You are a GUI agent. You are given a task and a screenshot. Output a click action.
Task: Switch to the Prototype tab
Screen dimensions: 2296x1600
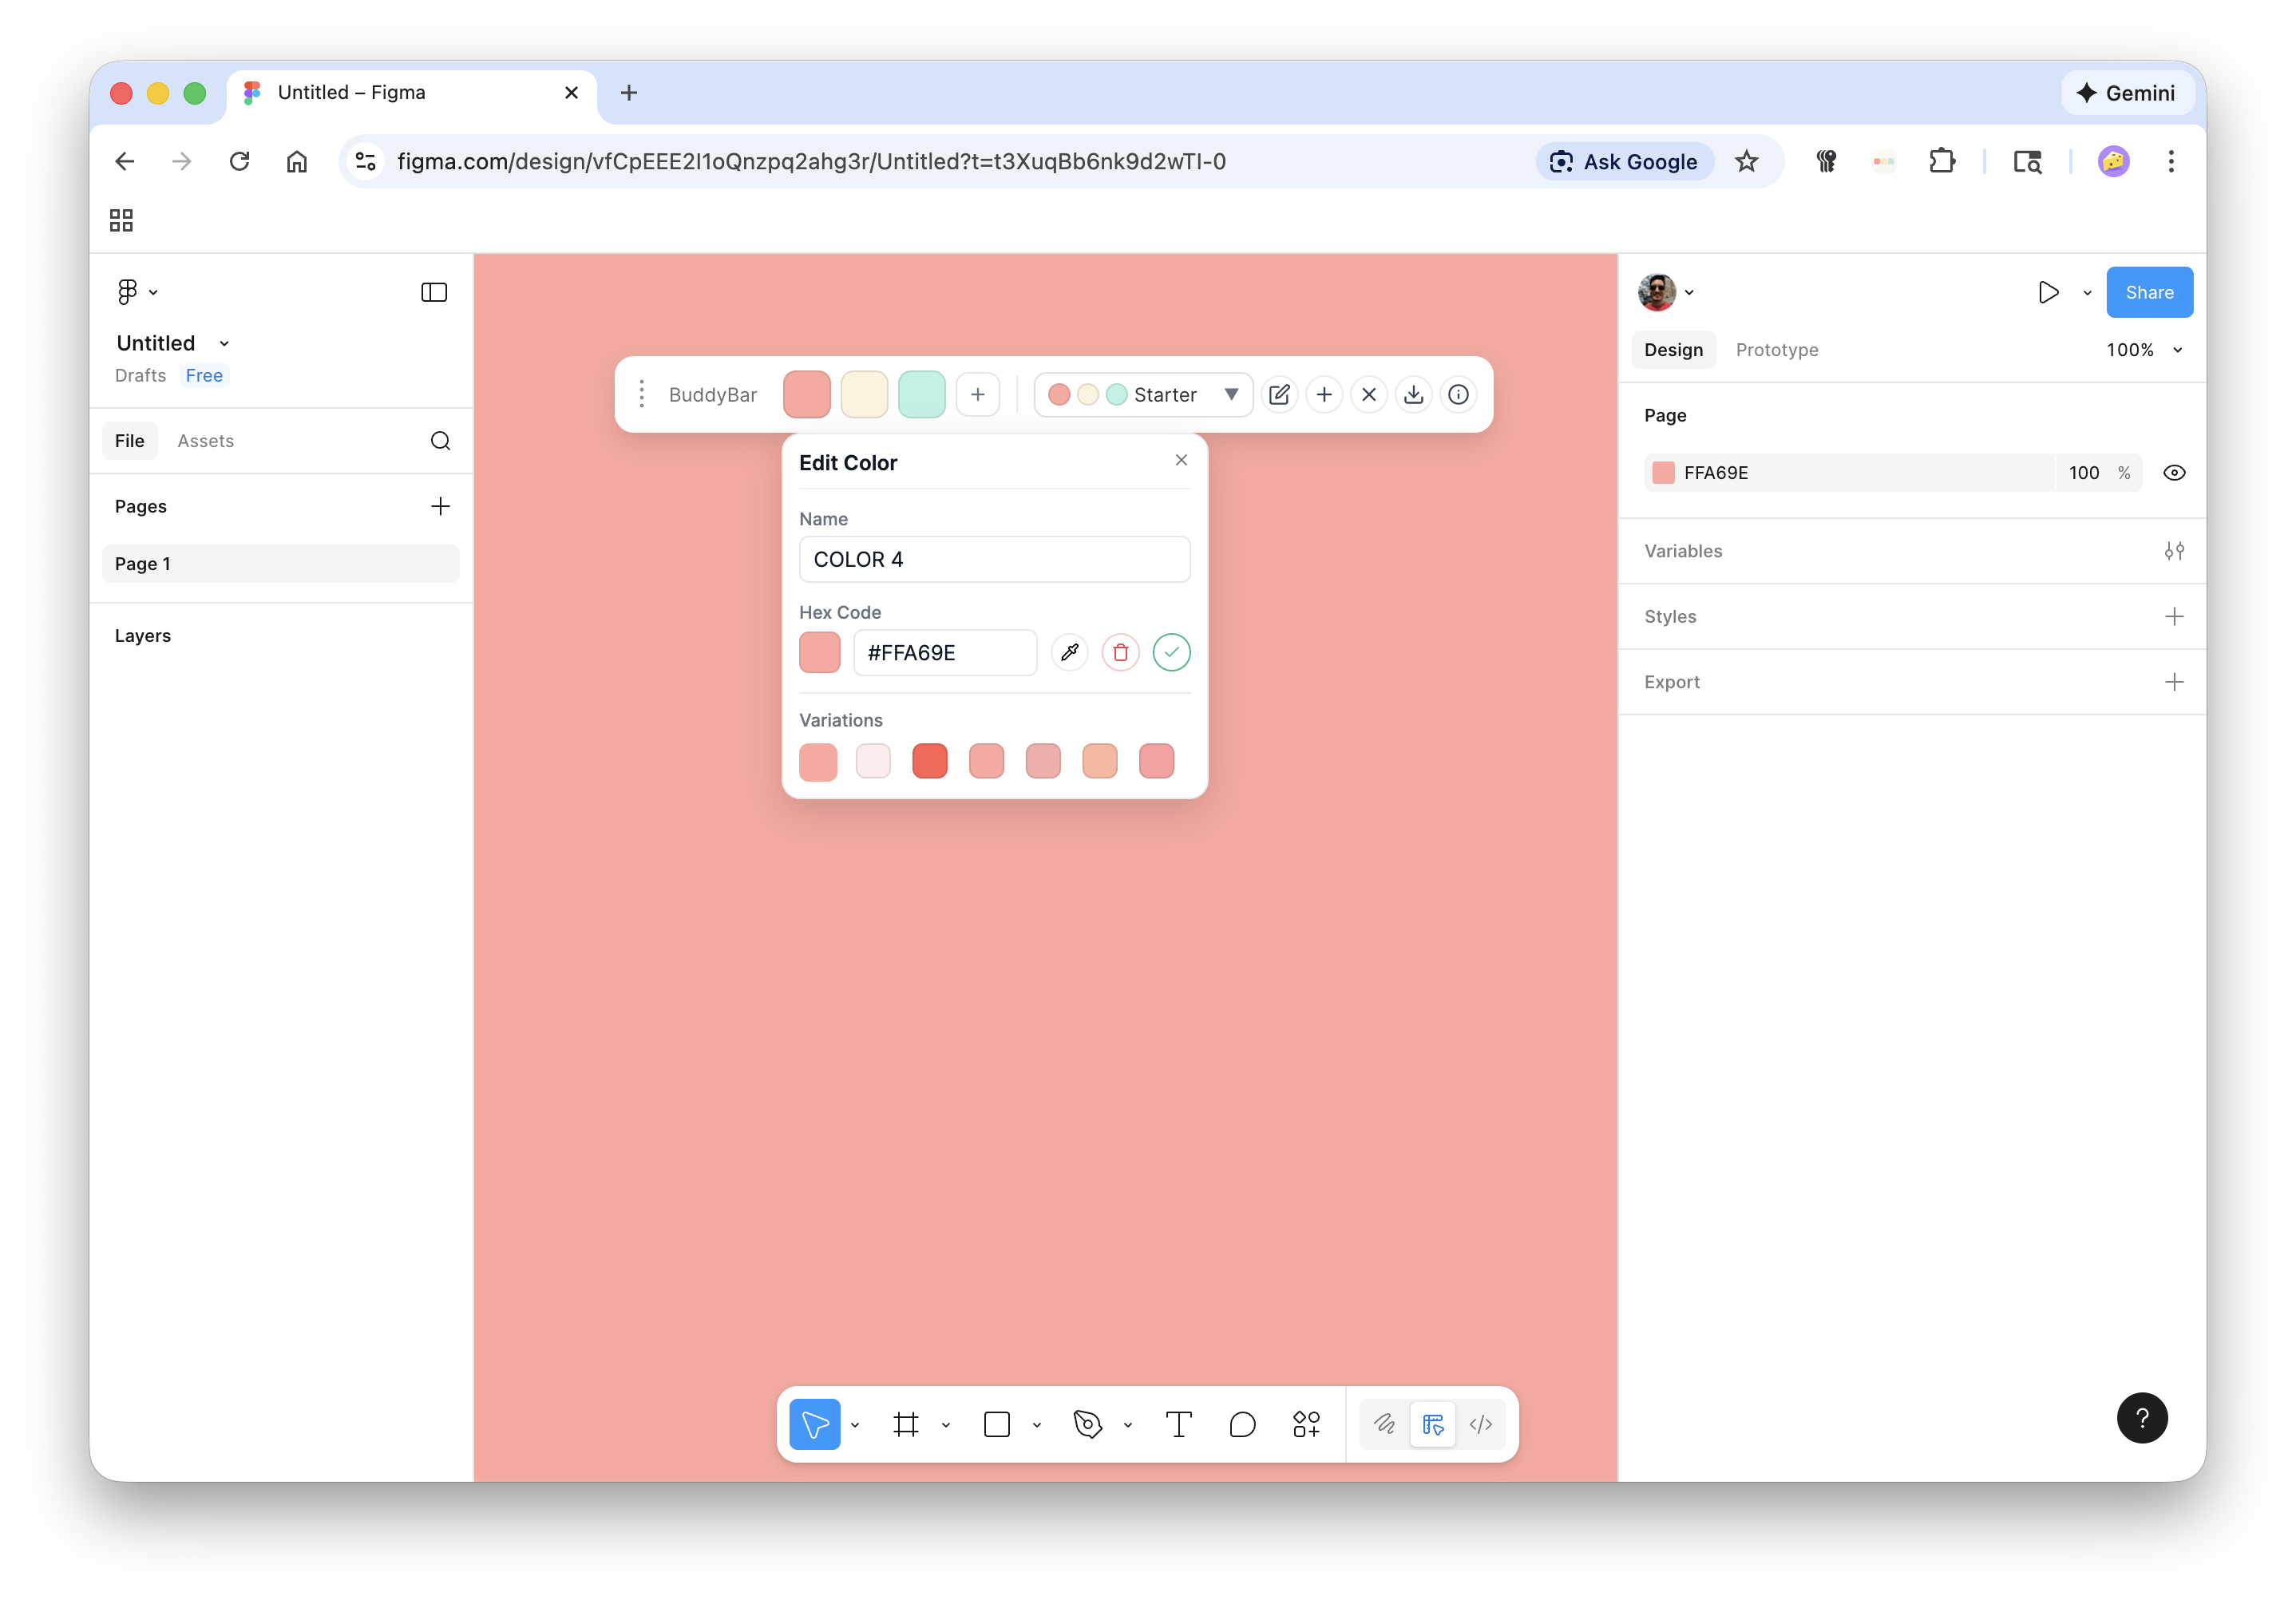pyautogui.click(x=1777, y=350)
